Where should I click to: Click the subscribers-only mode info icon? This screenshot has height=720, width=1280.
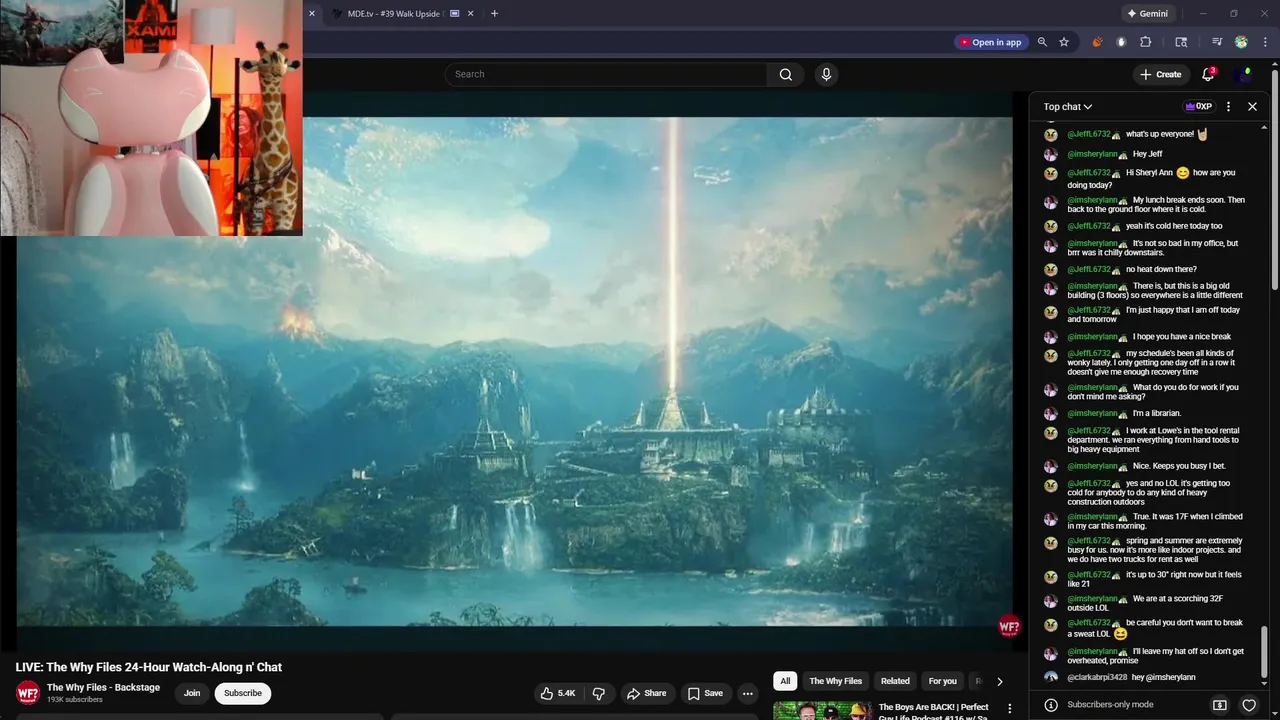click(x=1051, y=705)
